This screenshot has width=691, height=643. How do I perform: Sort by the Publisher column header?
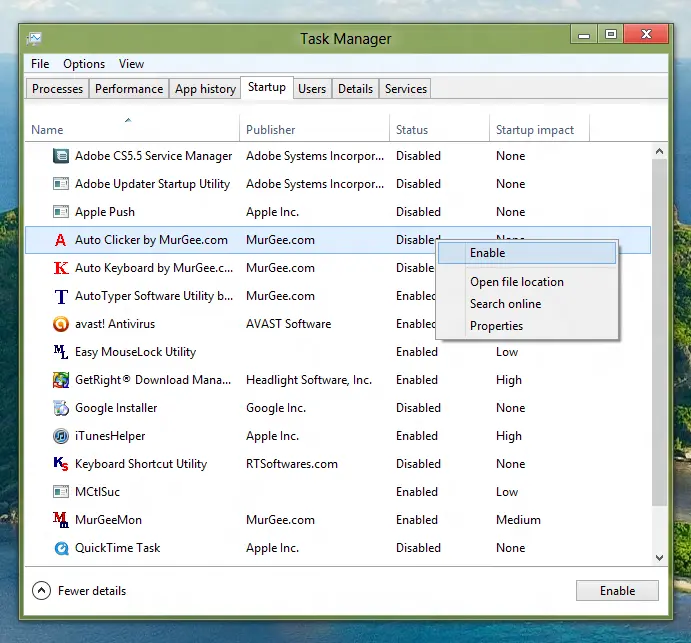click(315, 129)
